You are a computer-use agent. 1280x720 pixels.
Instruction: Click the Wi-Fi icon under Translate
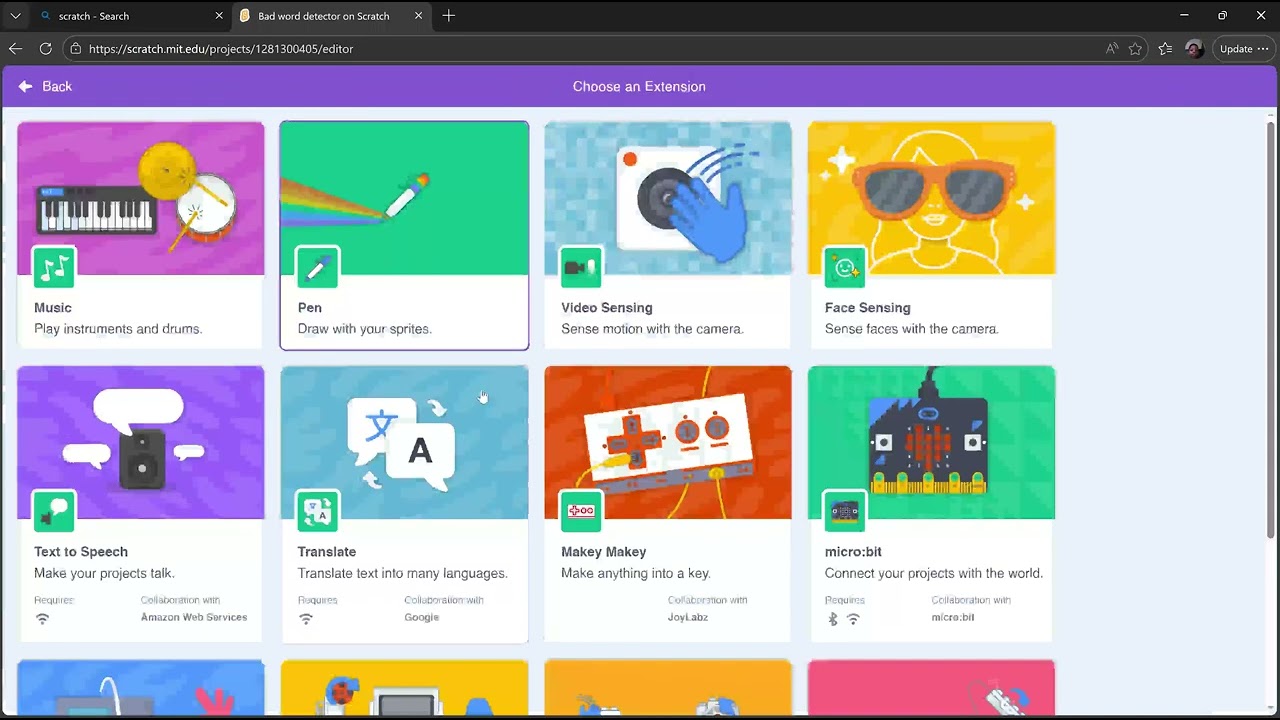tap(306, 619)
